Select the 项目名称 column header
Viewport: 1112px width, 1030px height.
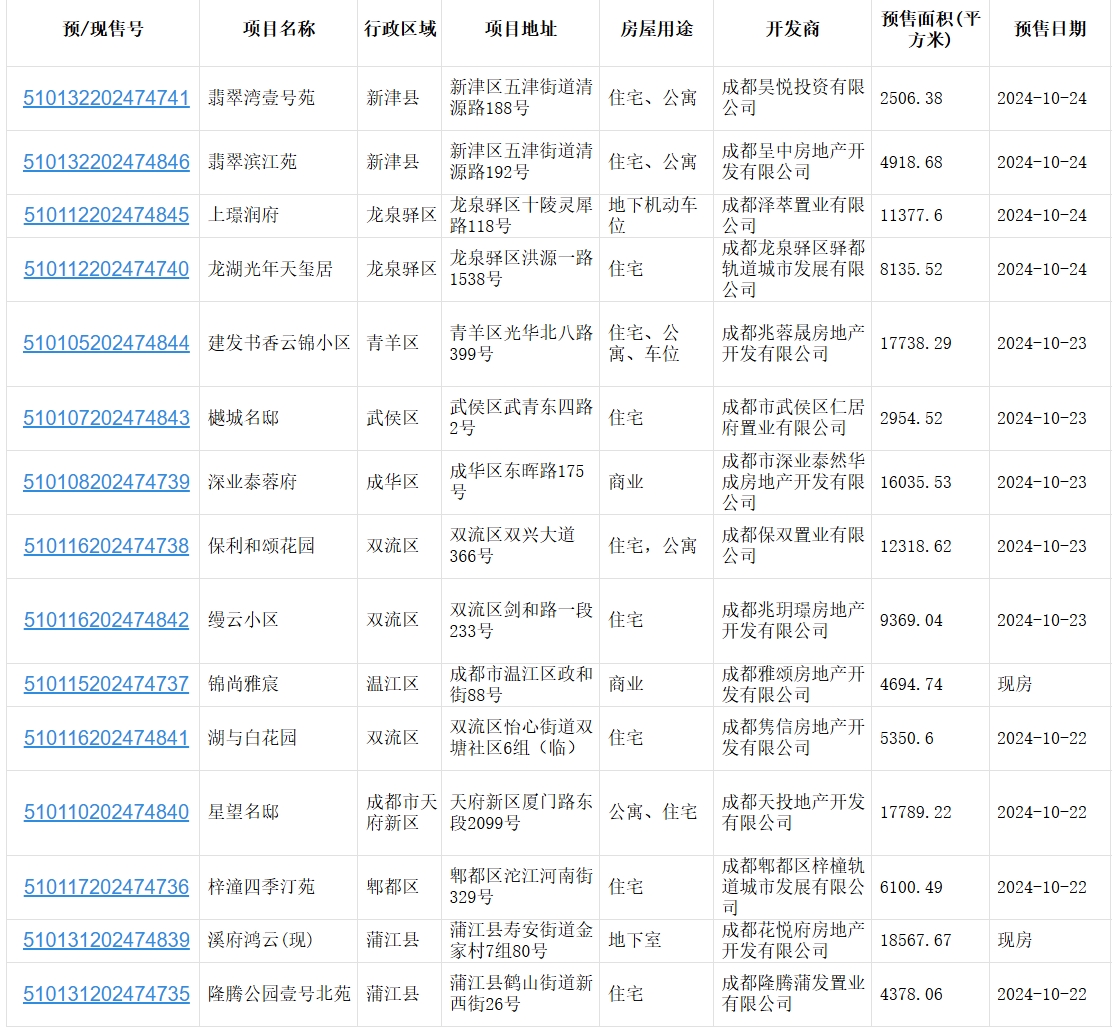click(x=279, y=29)
